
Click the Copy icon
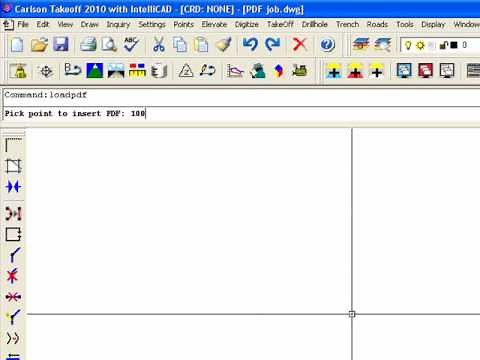(180, 45)
